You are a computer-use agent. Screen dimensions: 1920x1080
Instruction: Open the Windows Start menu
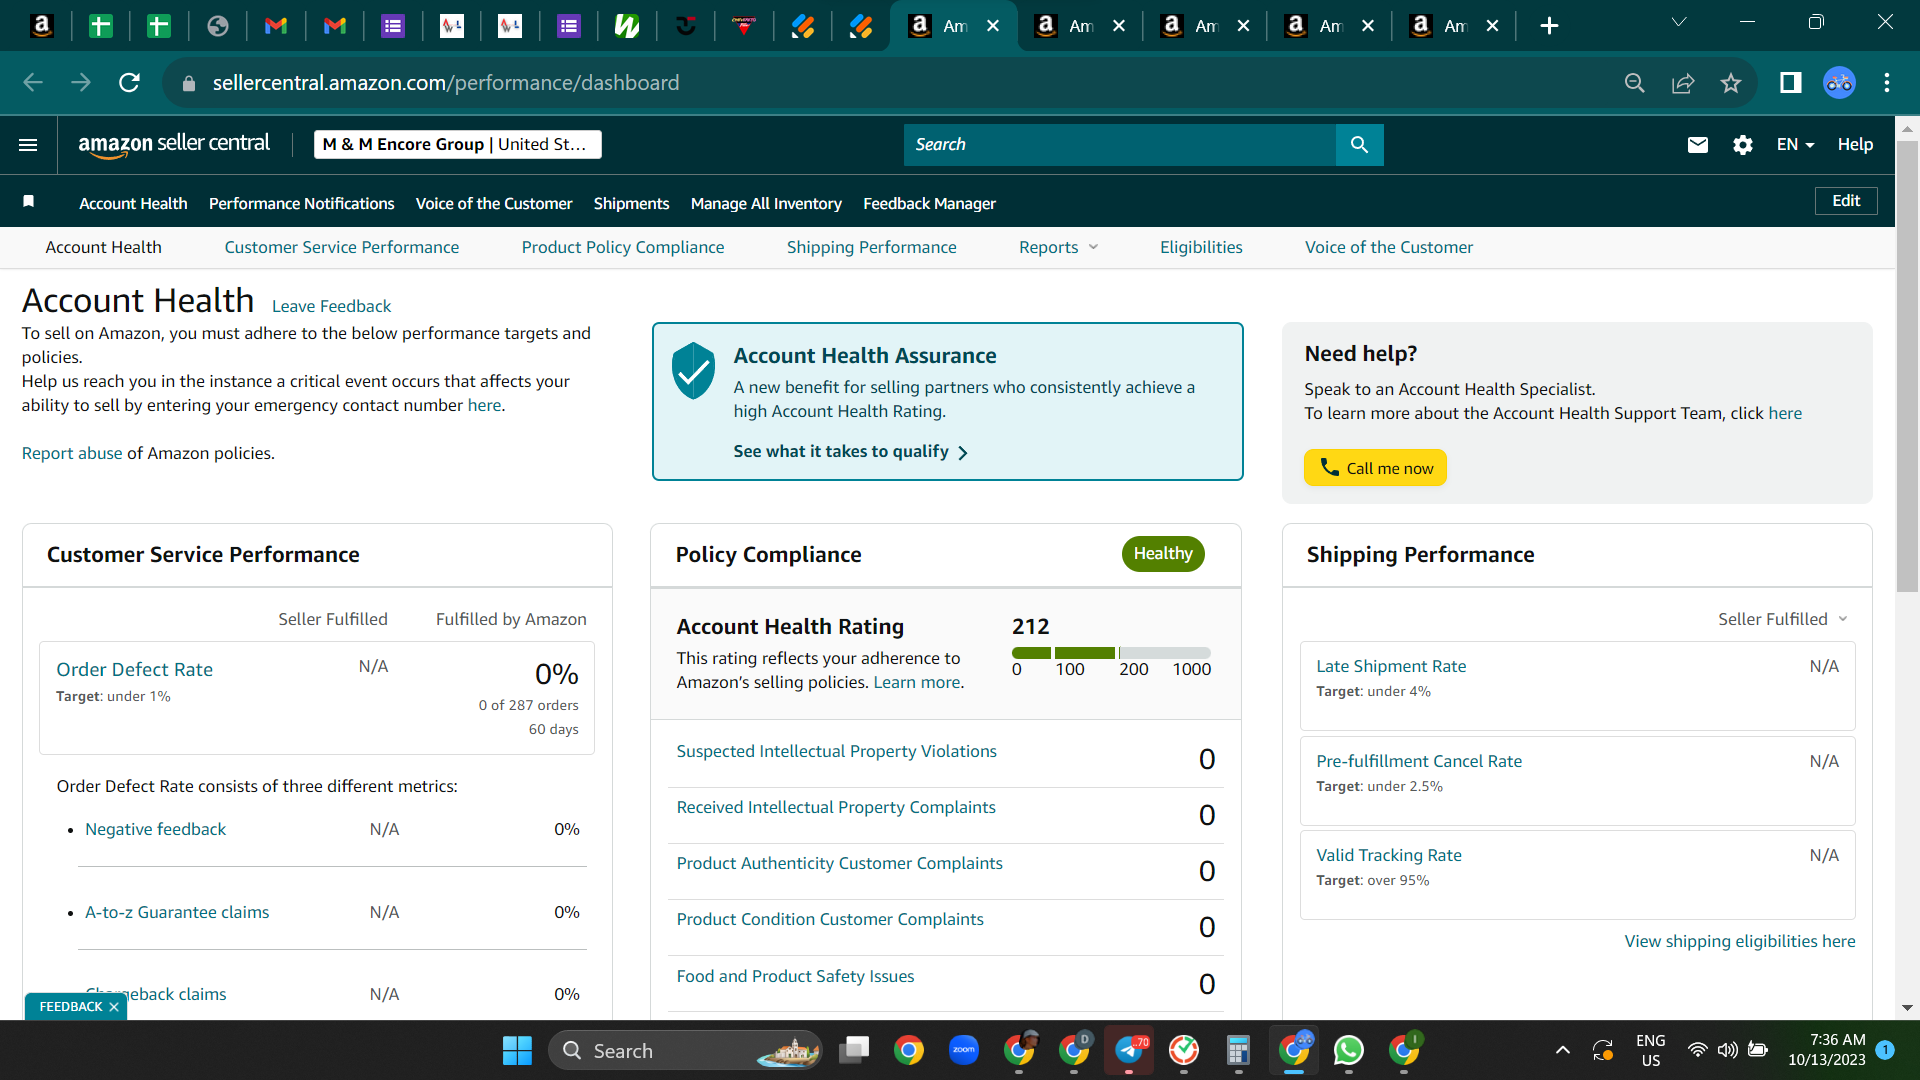517,1050
